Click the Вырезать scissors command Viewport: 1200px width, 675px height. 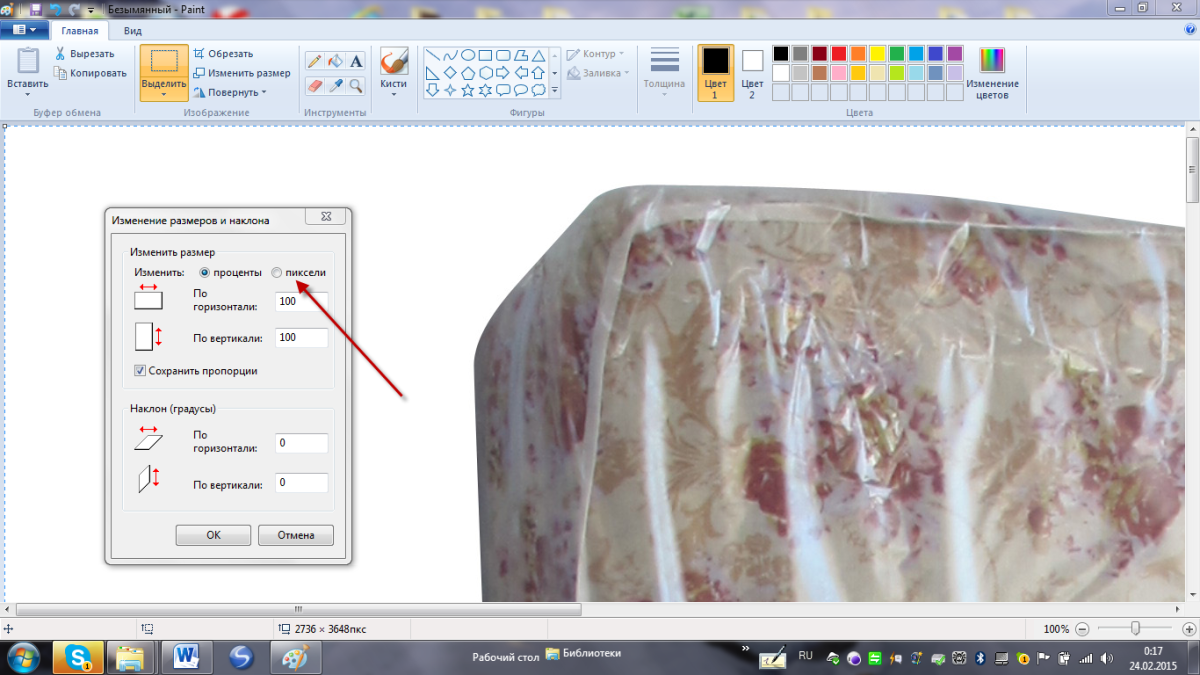(x=85, y=54)
